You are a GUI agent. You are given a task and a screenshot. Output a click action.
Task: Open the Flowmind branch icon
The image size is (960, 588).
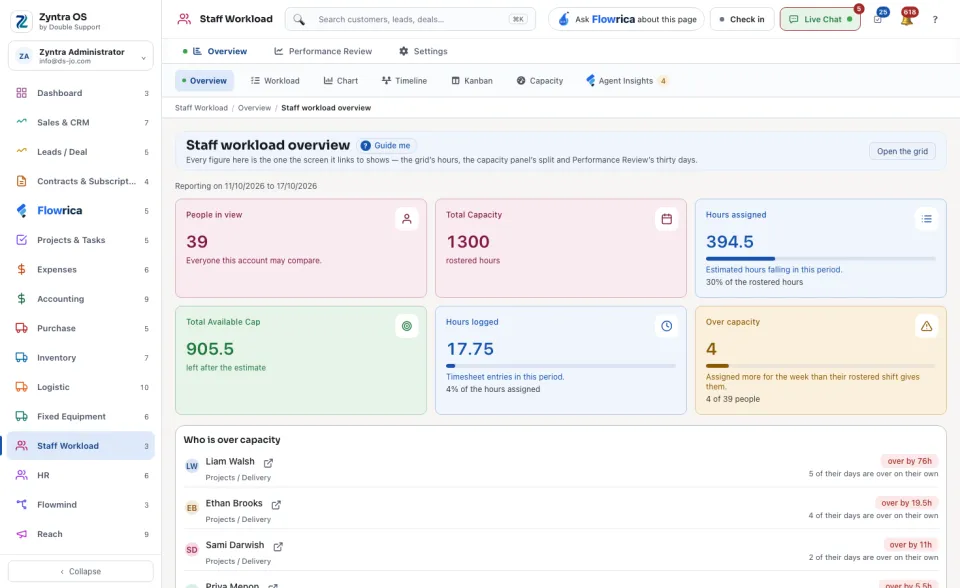click(x=21, y=505)
